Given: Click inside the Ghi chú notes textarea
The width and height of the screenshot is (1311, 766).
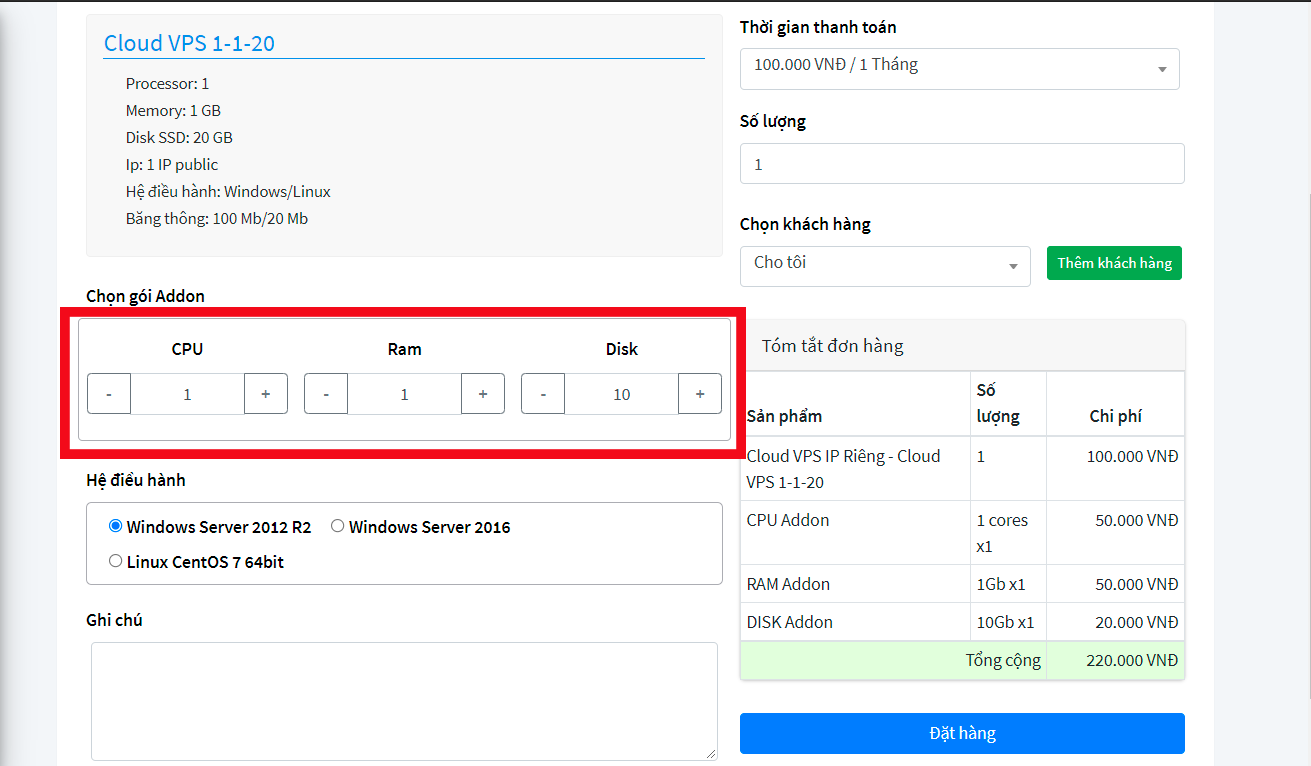Looking at the screenshot, I should point(404,700).
